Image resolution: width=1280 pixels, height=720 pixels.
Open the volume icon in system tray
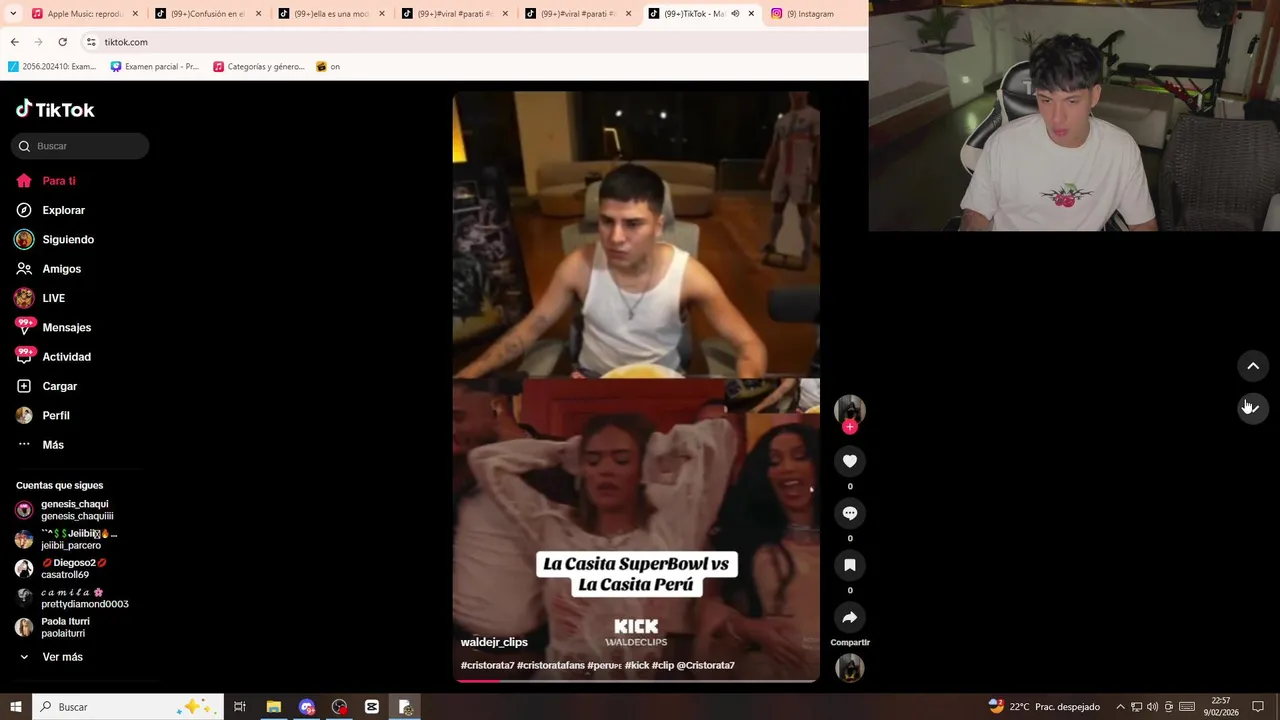[x=1152, y=706]
